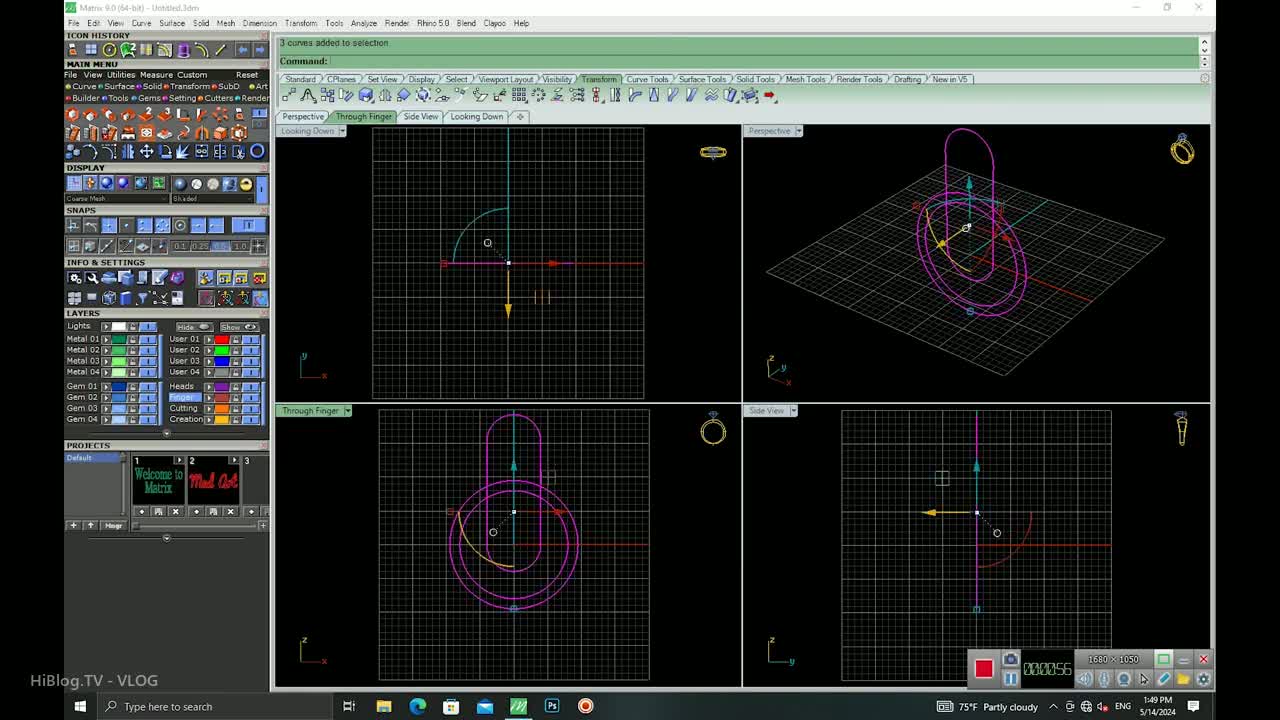1280x720 pixels.
Task: Click the four-arrow Move icon in Main Menu
Action: pos(147,151)
